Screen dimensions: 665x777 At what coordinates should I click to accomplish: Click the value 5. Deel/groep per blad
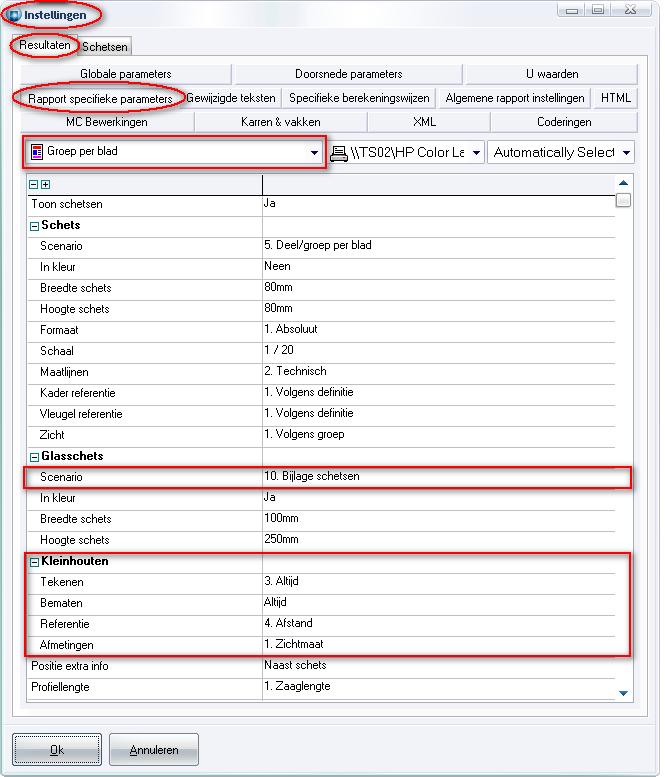pyautogui.click(x=318, y=245)
